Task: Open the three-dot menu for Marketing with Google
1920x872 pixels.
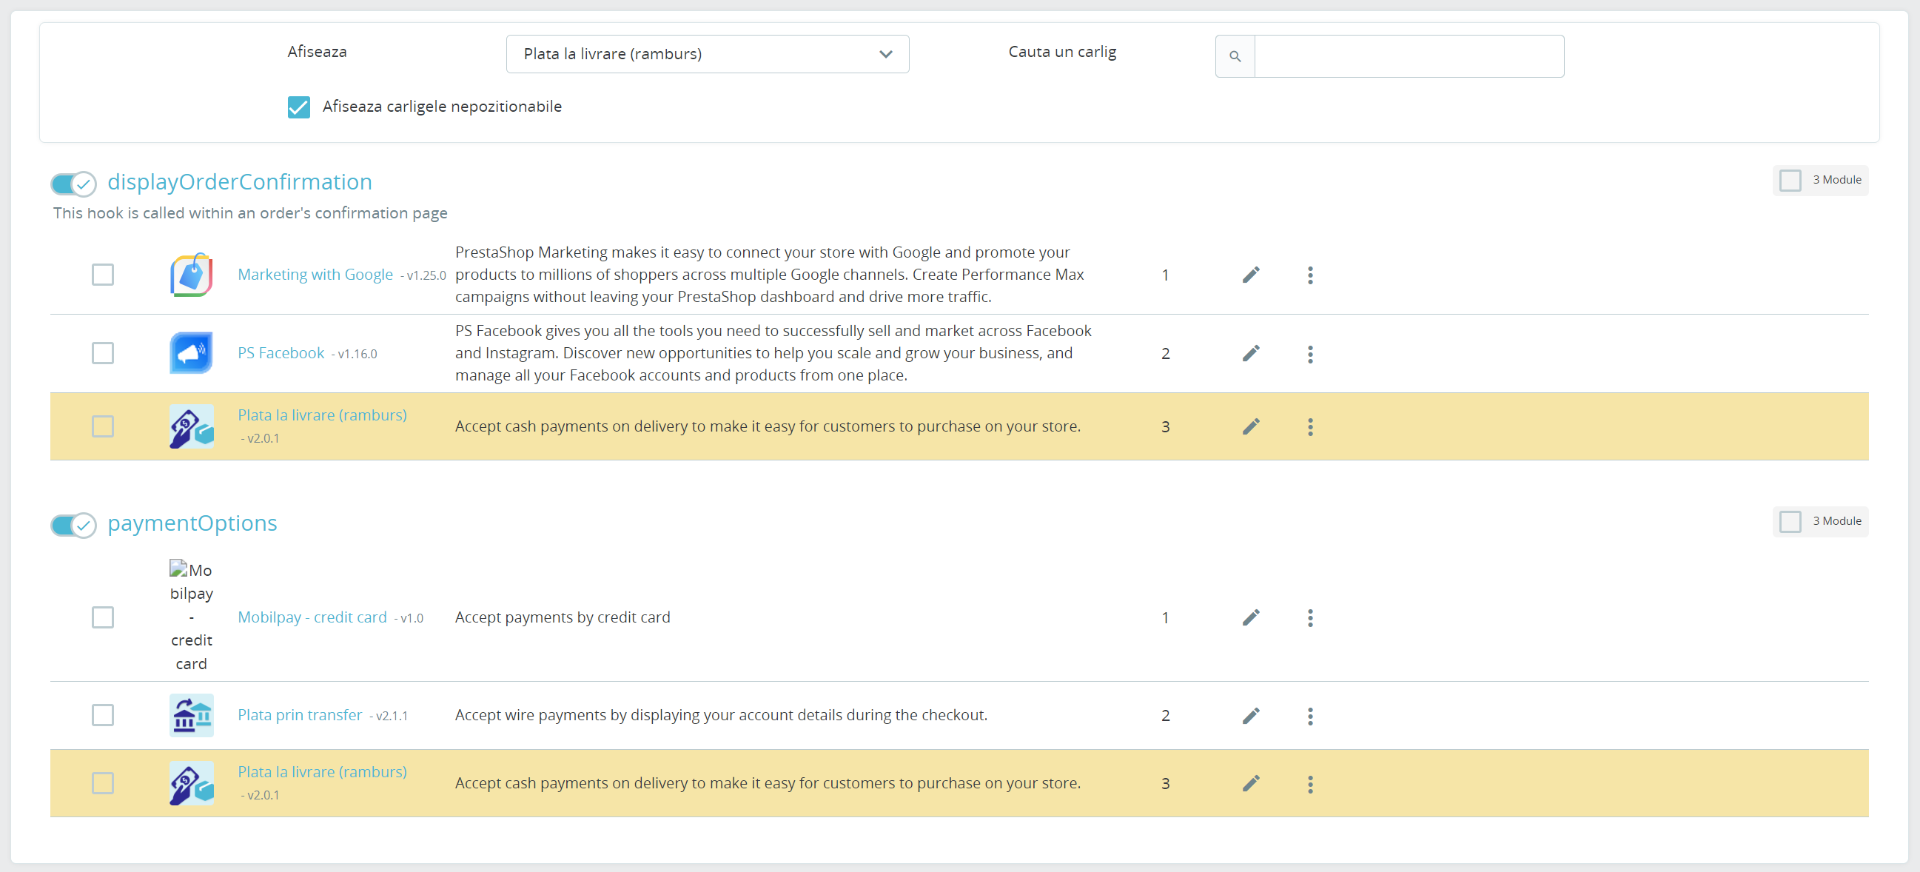Action: (x=1310, y=275)
